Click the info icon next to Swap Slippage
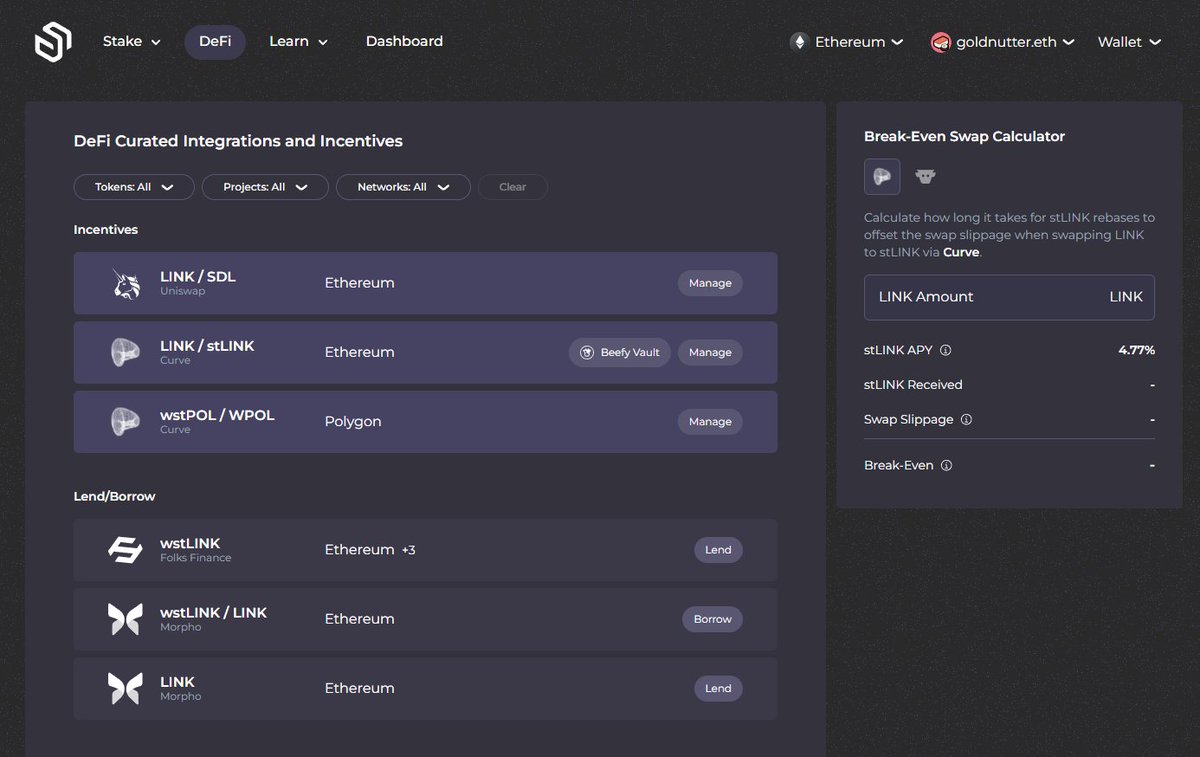1200x757 pixels. click(966, 420)
